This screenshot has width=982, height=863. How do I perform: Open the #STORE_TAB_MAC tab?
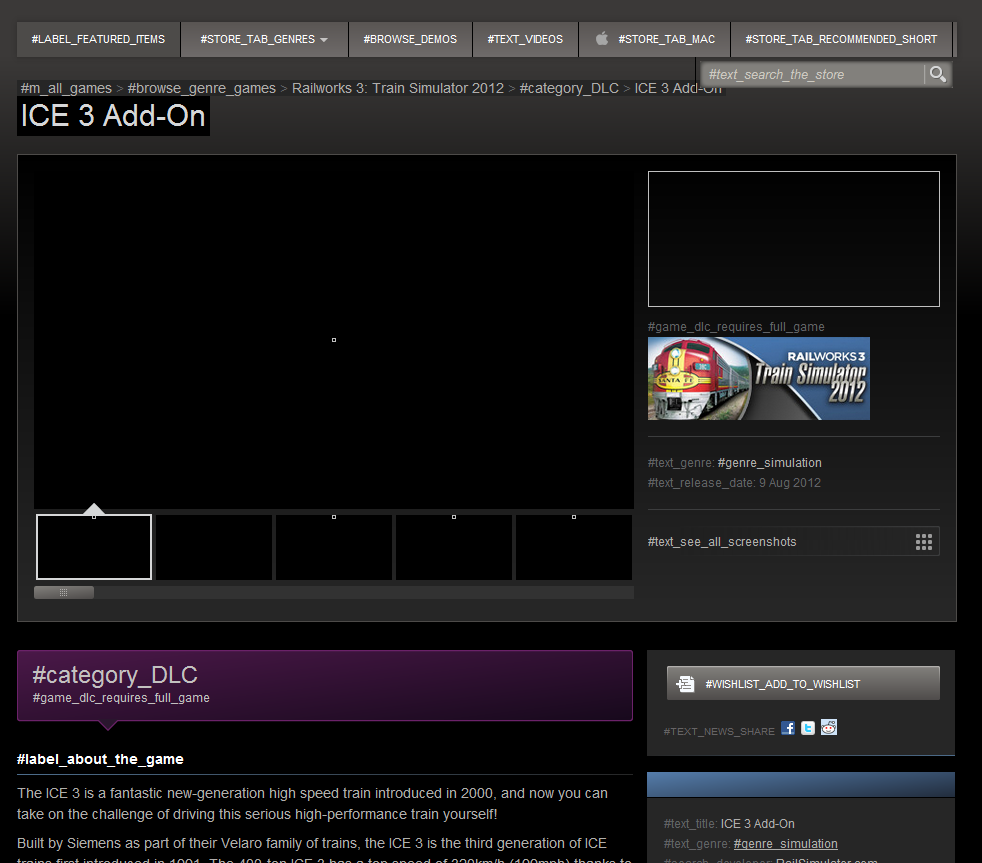(654, 39)
